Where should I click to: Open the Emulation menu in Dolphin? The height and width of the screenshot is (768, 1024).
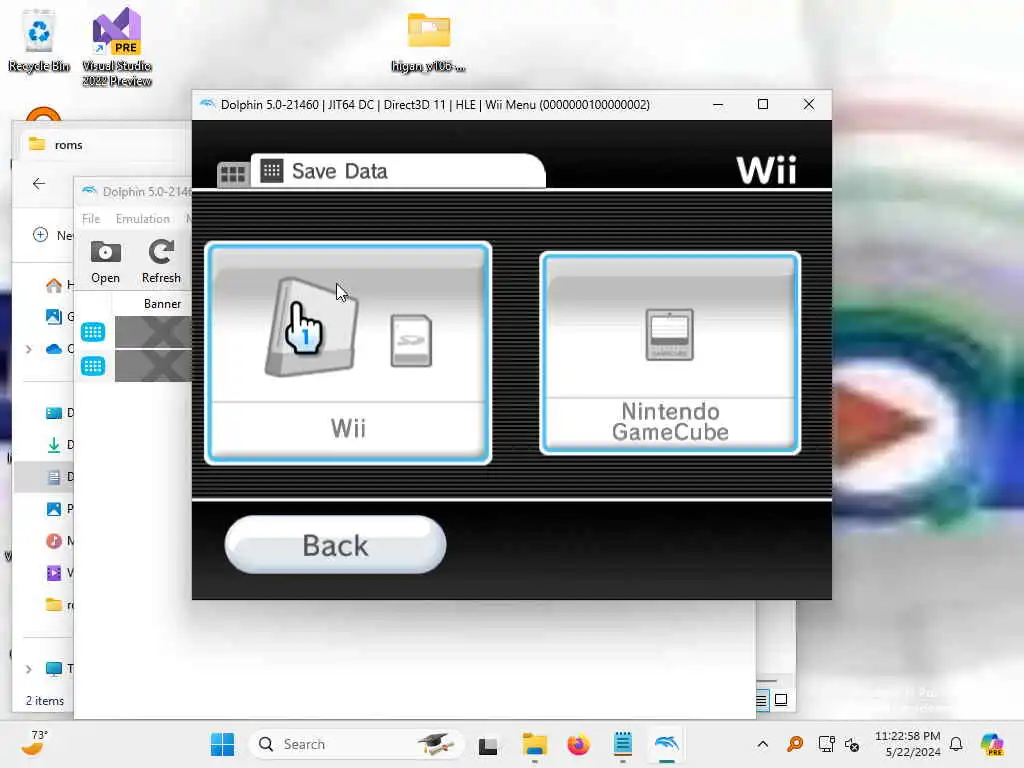click(x=142, y=219)
